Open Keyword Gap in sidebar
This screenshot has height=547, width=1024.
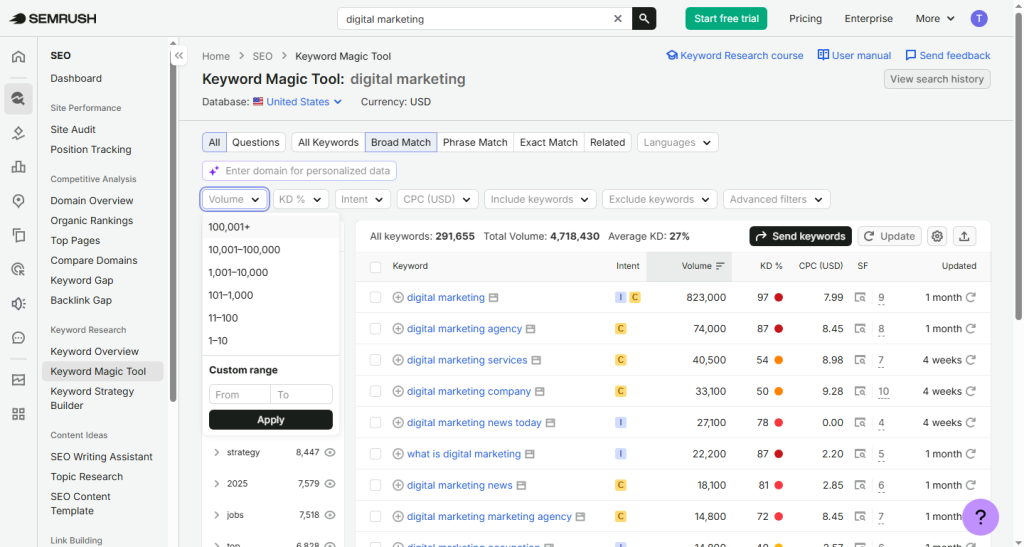pos(82,281)
